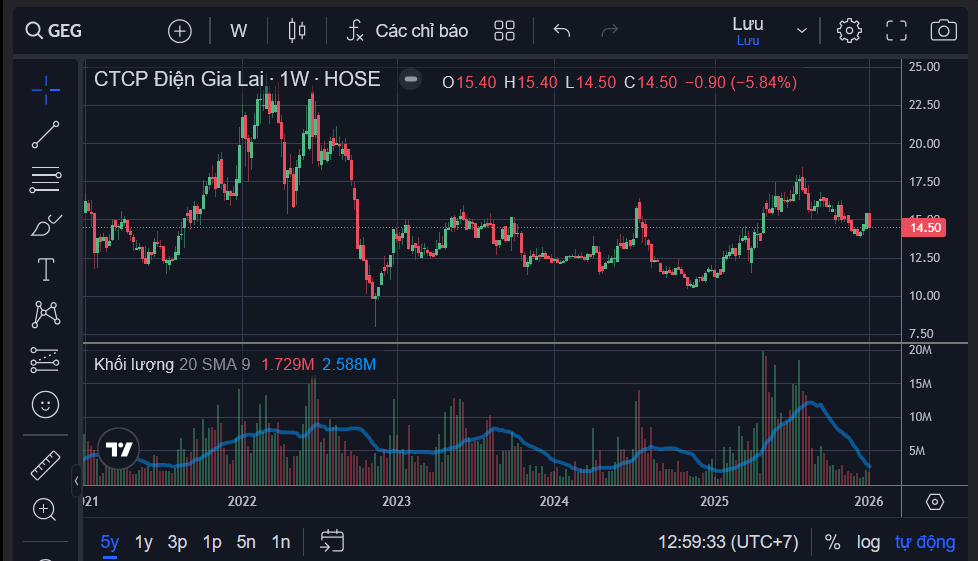Select the trend line drawing tool
The height and width of the screenshot is (561, 978).
[45, 135]
